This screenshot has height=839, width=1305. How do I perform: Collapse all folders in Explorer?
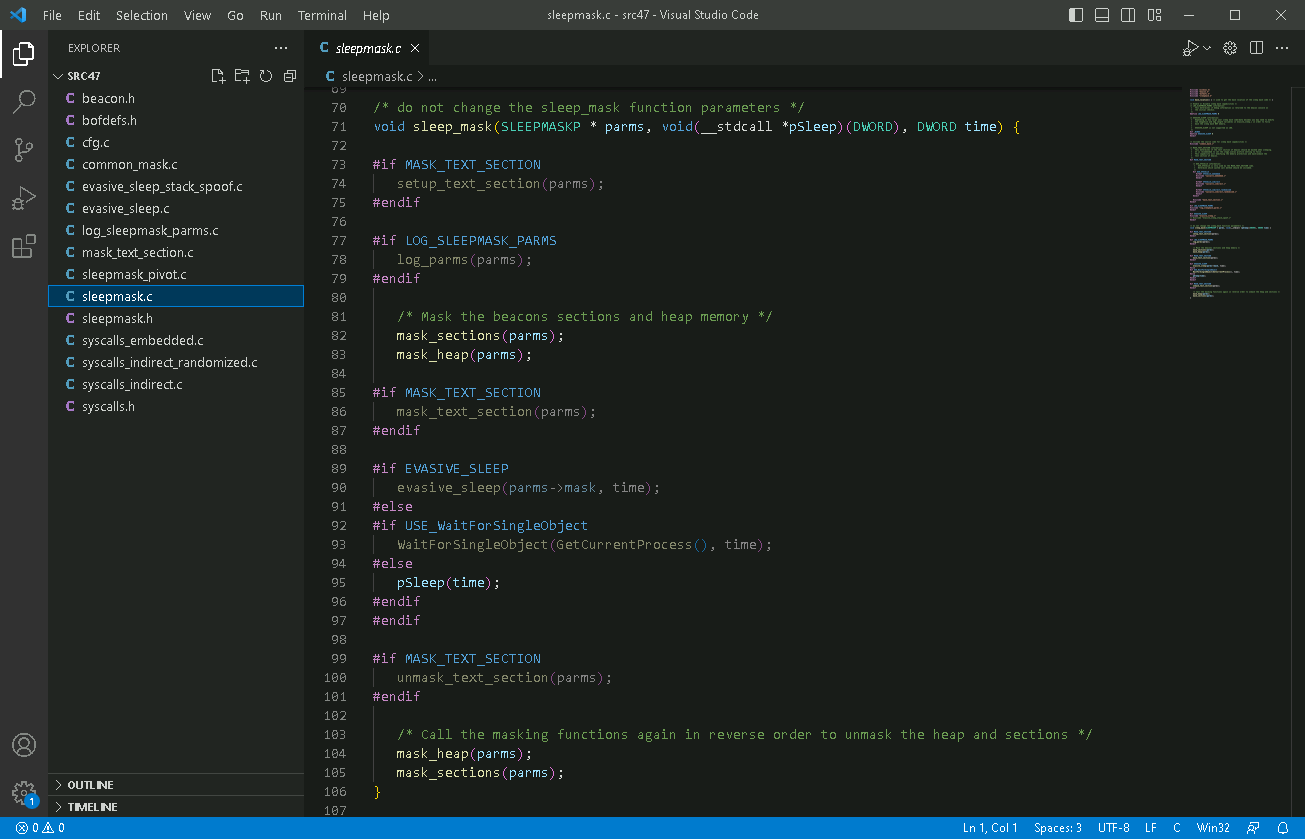point(290,76)
